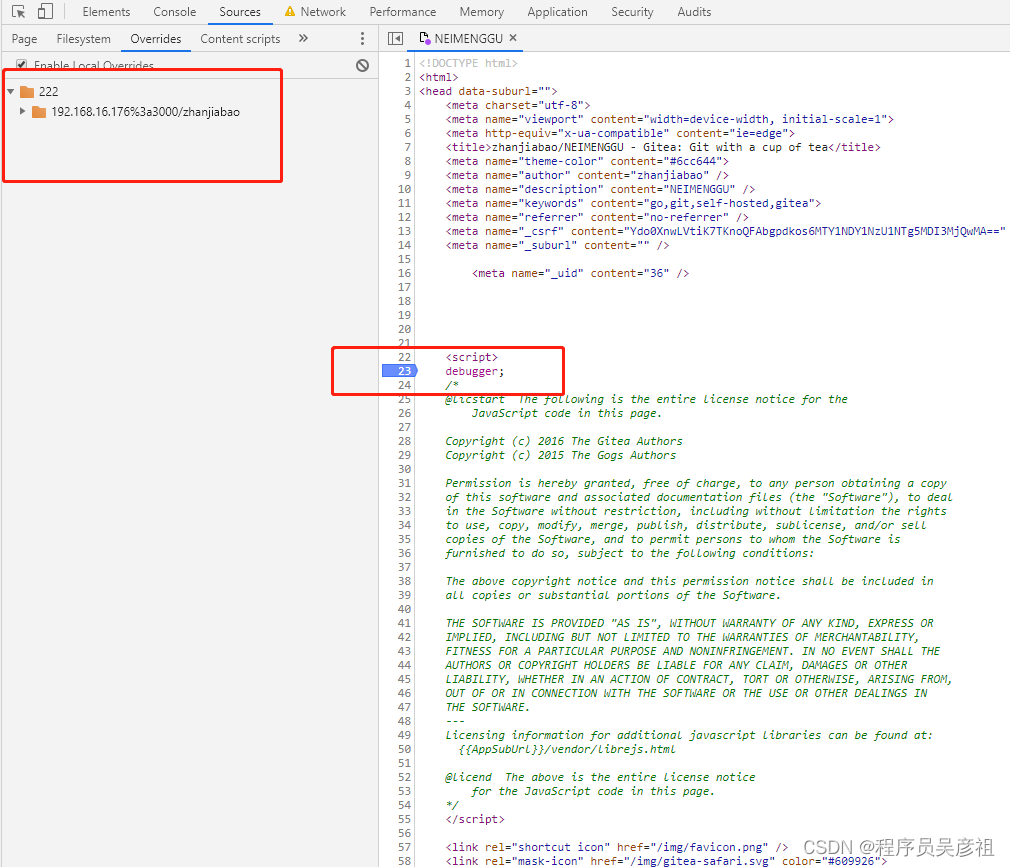The image size is (1010, 867).
Task: Click the closing </script> tag line
Action: tap(475, 819)
